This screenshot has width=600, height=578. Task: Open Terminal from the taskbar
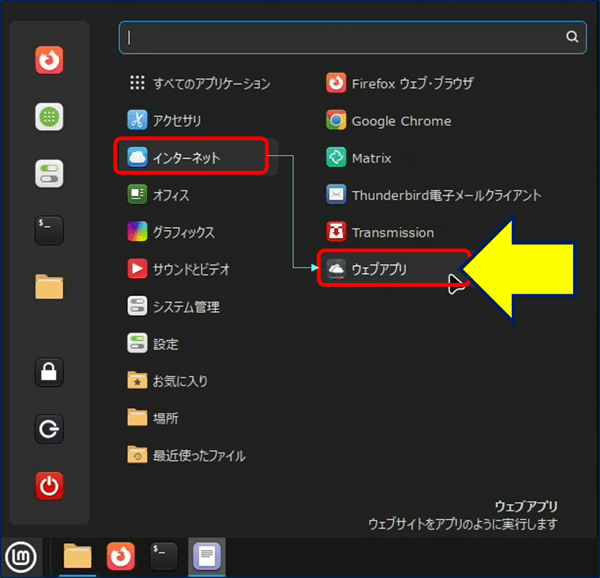[163, 557]
